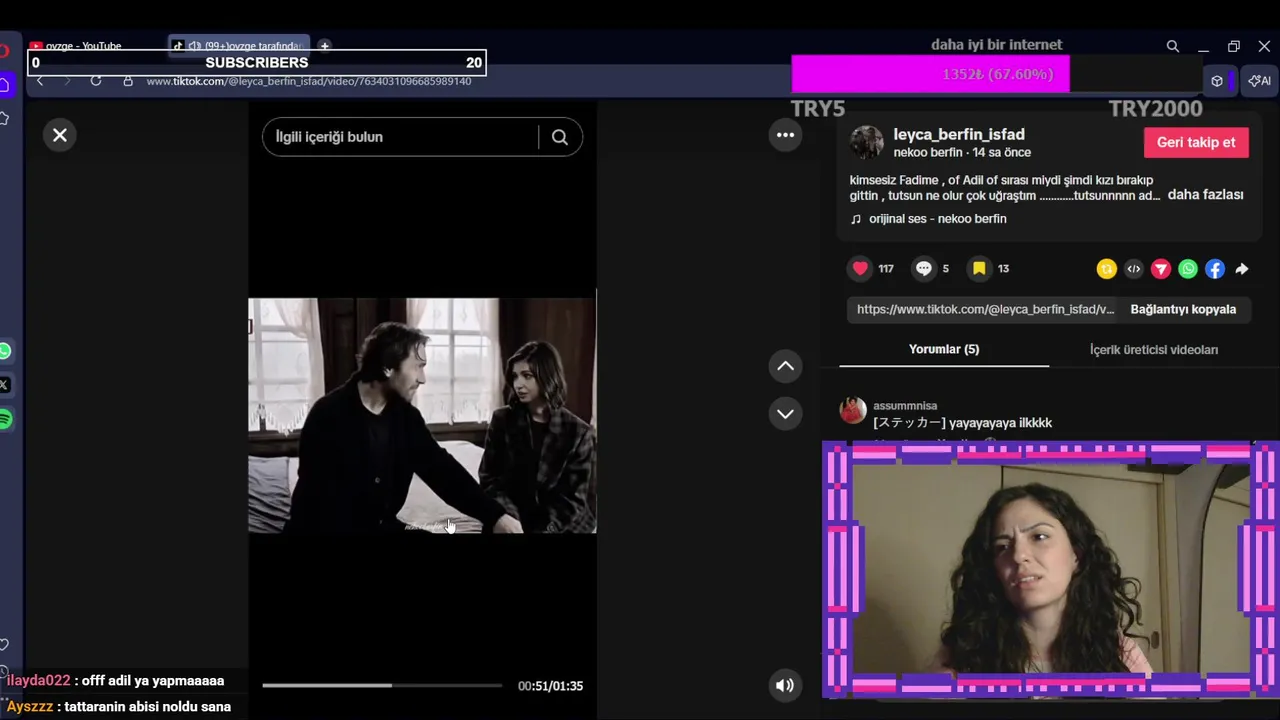
Task: Open the three-dot more options menu
Action: tap(785, 135)
